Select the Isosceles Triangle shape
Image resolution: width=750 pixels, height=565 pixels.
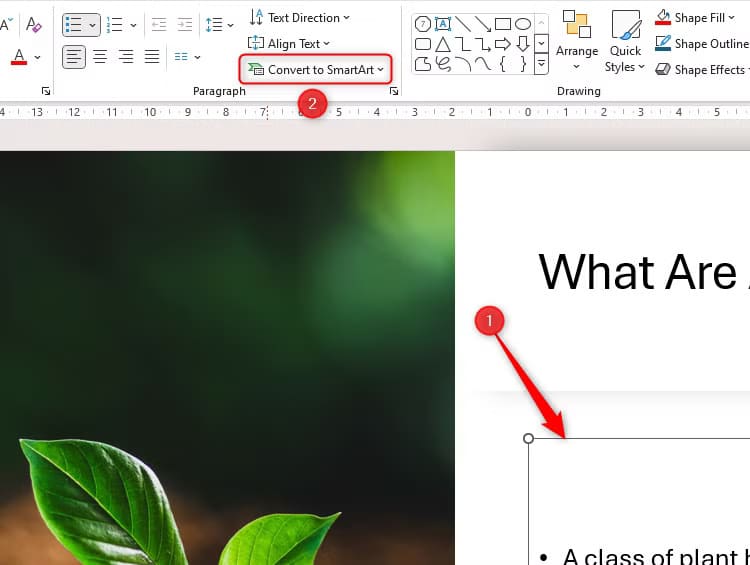[x=443, y=44]
